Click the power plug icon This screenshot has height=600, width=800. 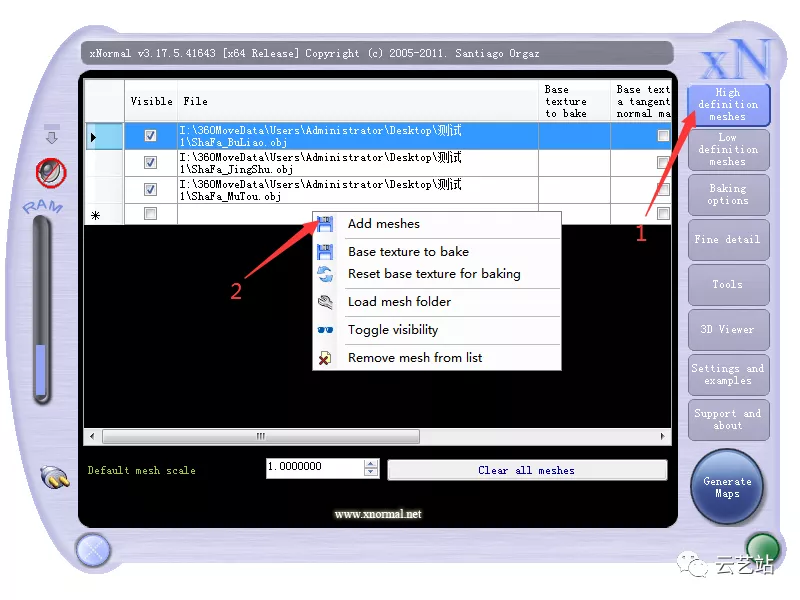point(55,478)
